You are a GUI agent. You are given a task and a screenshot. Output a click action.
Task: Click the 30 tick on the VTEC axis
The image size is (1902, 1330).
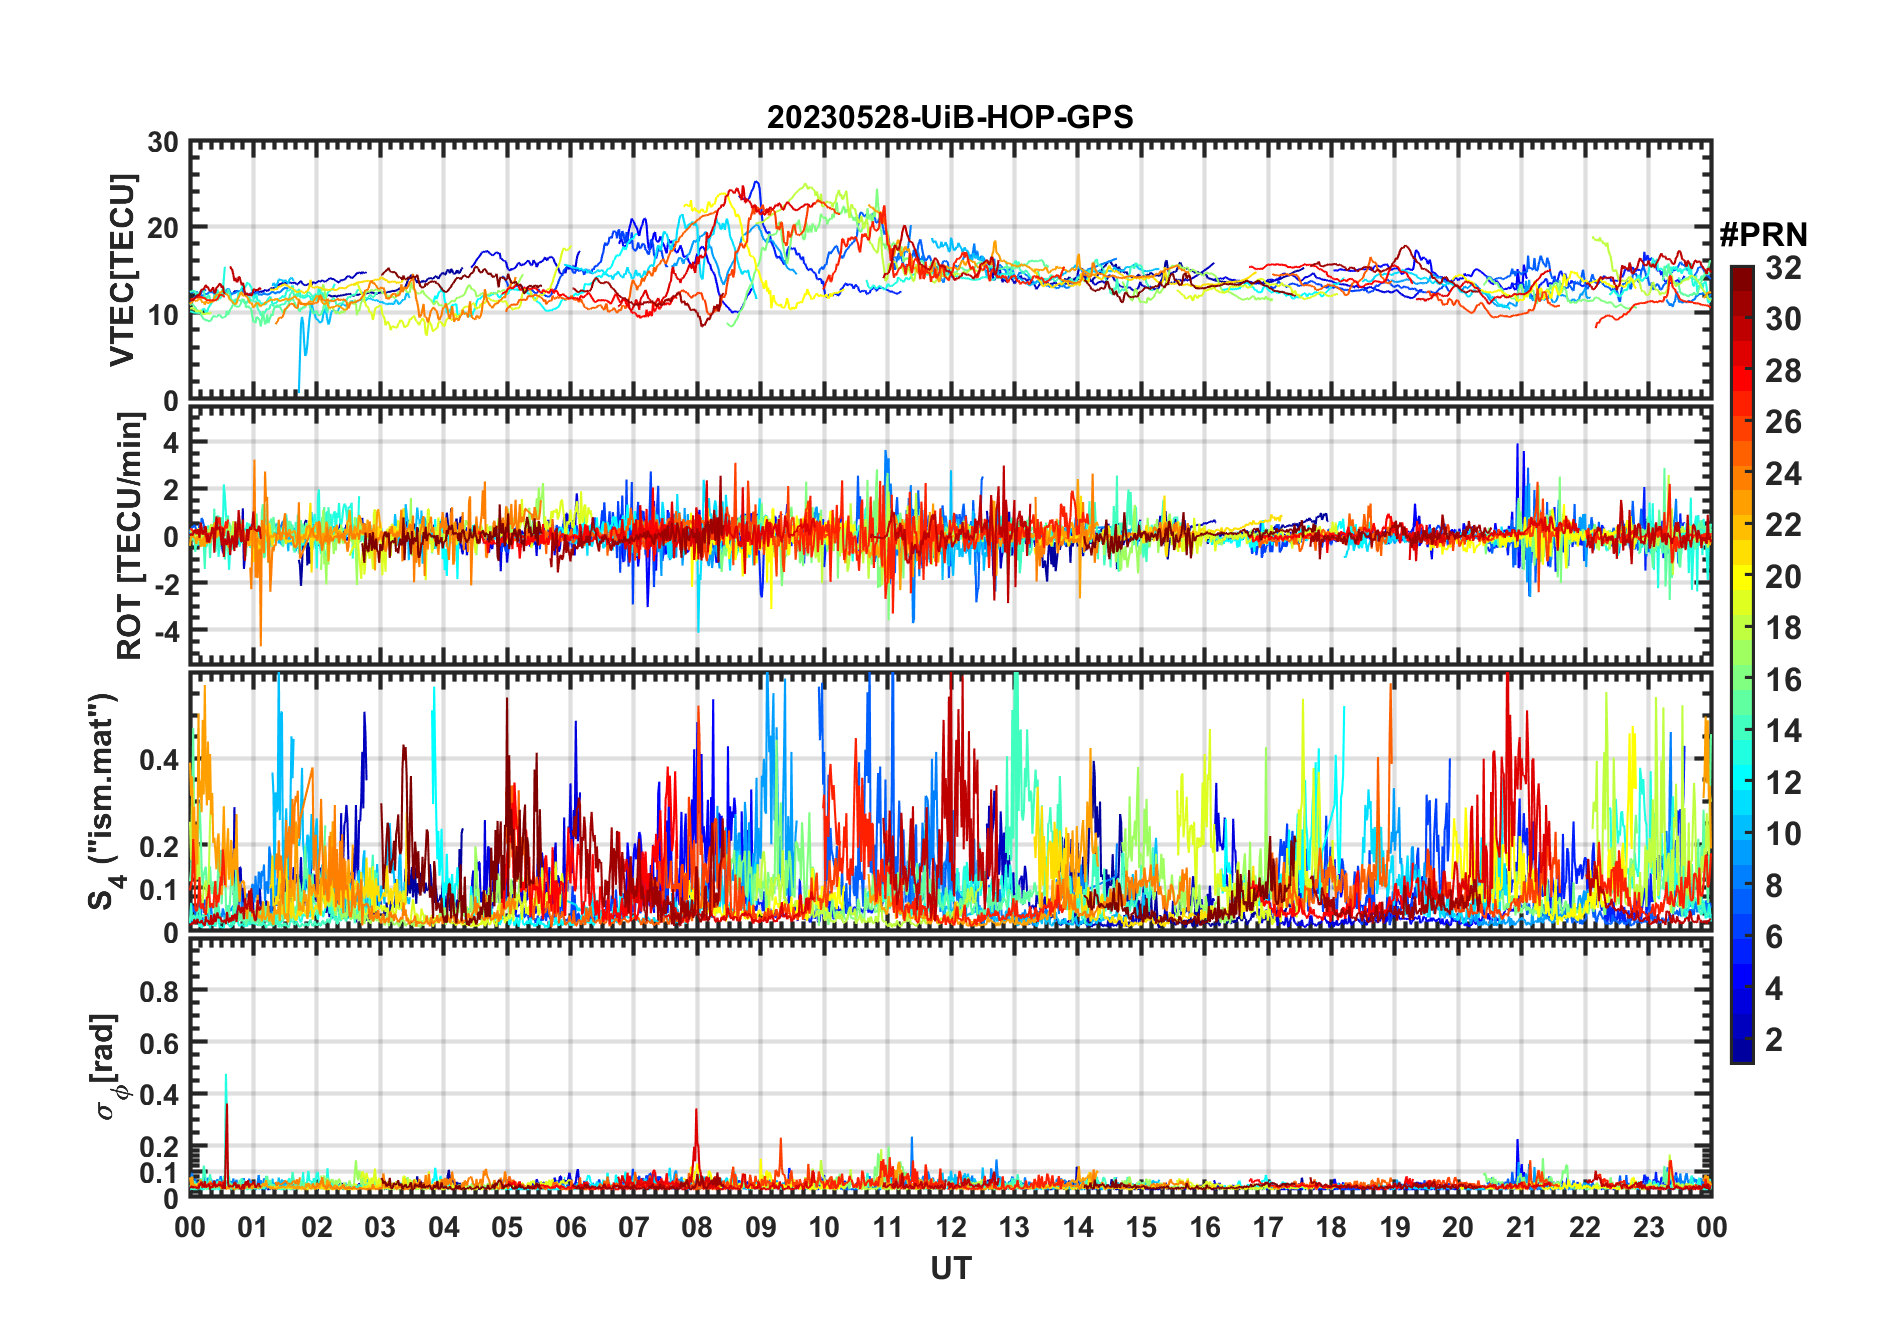(x=162, y=143)
